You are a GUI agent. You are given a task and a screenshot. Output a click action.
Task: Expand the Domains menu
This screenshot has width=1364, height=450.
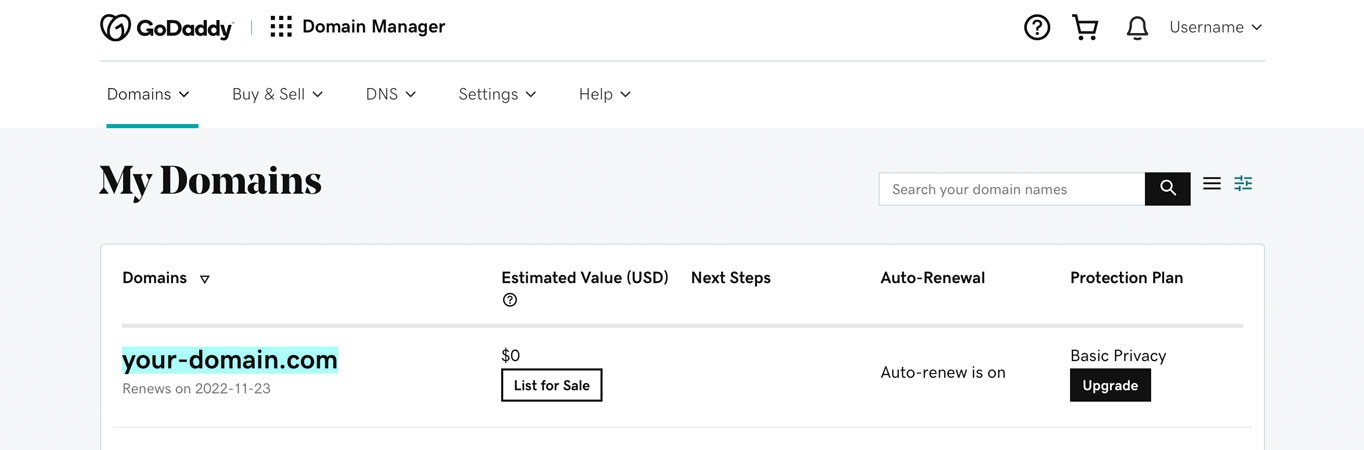[x=148, y=94]
